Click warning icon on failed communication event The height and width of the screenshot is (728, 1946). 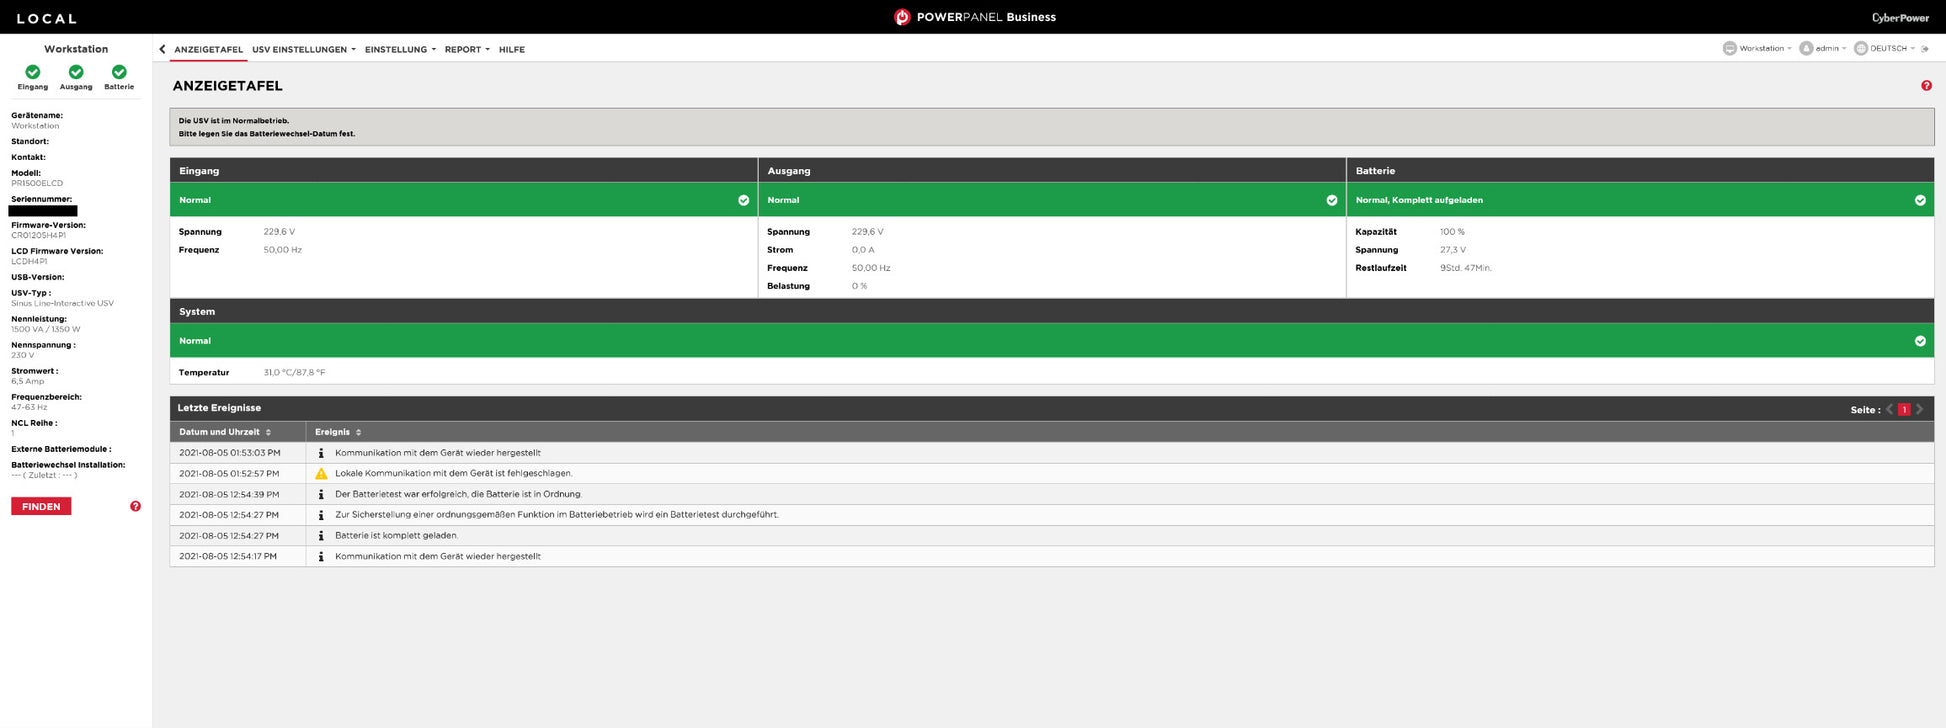tap(321, 473)
